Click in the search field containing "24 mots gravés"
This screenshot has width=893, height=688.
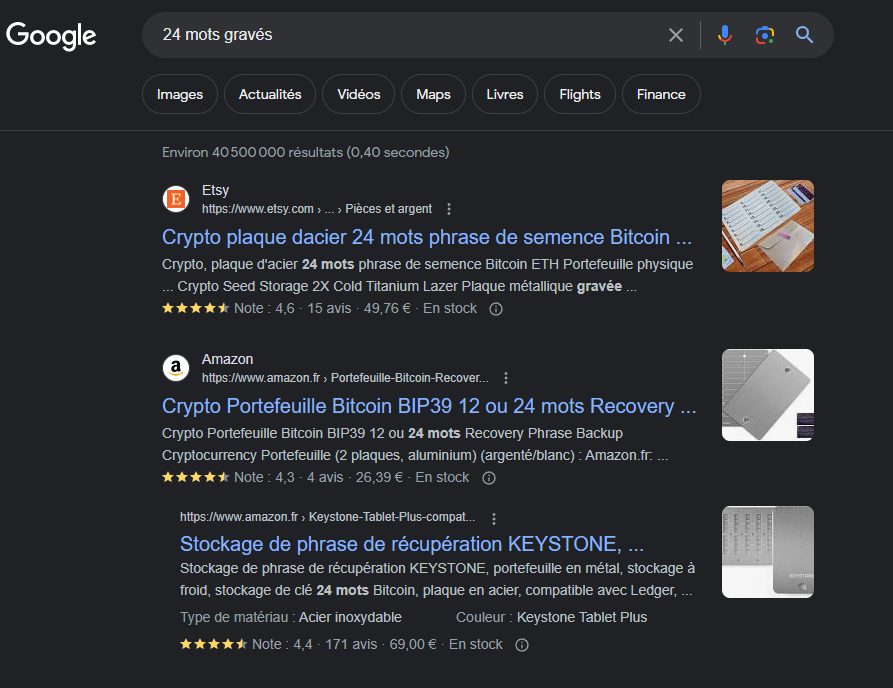point(400,35)
